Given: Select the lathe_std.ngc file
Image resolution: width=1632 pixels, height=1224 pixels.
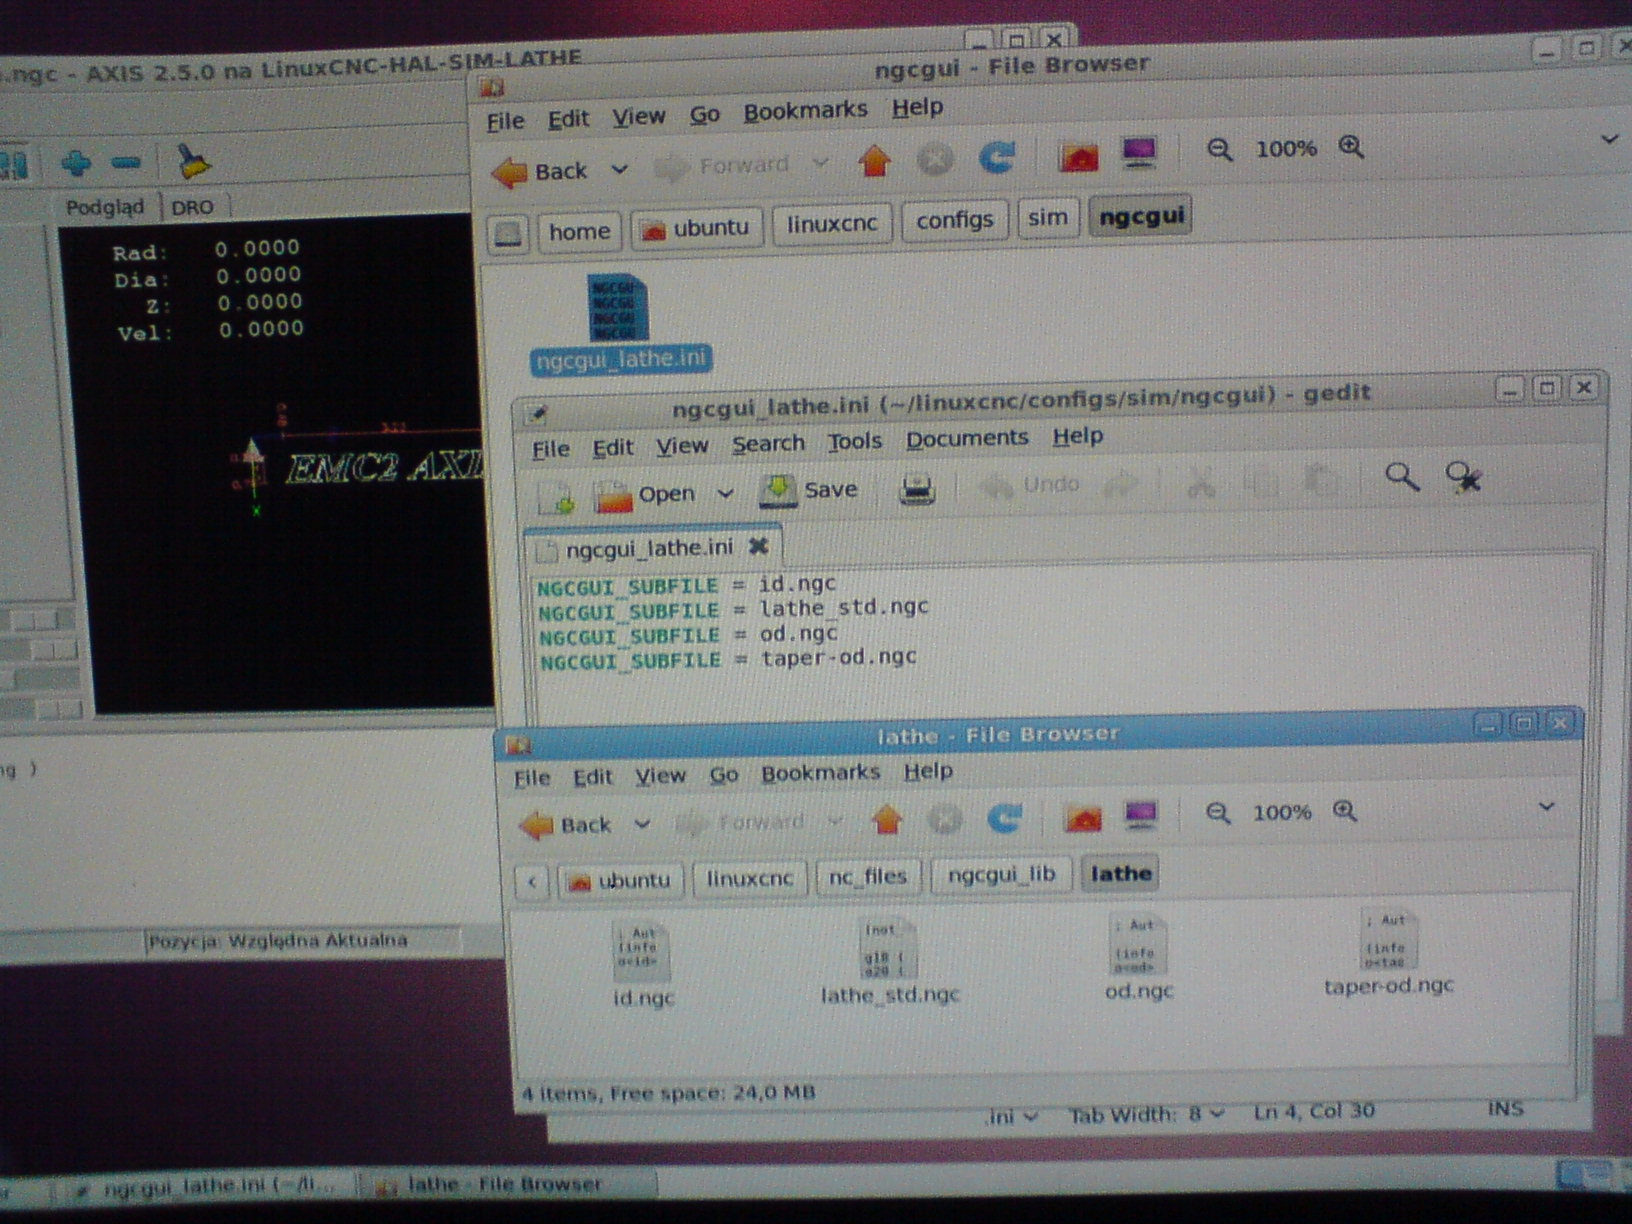Looking at the screenshot, I should pyautogui.click(x=889, y=961).
